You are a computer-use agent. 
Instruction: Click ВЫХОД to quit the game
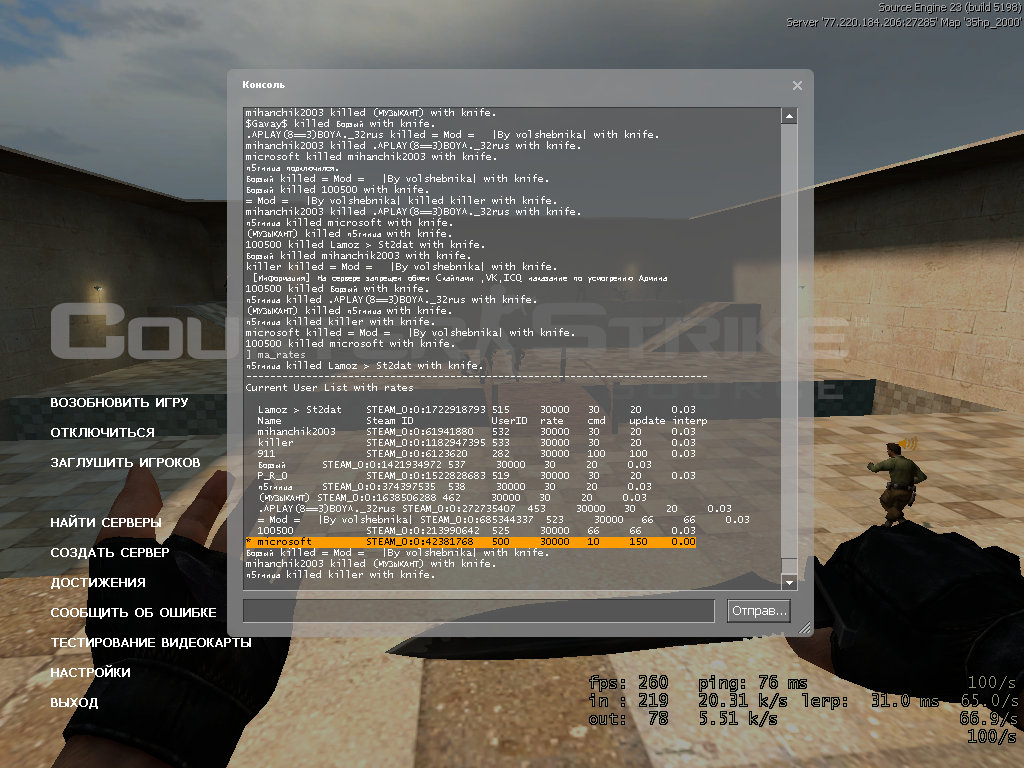tap(74, 703)
